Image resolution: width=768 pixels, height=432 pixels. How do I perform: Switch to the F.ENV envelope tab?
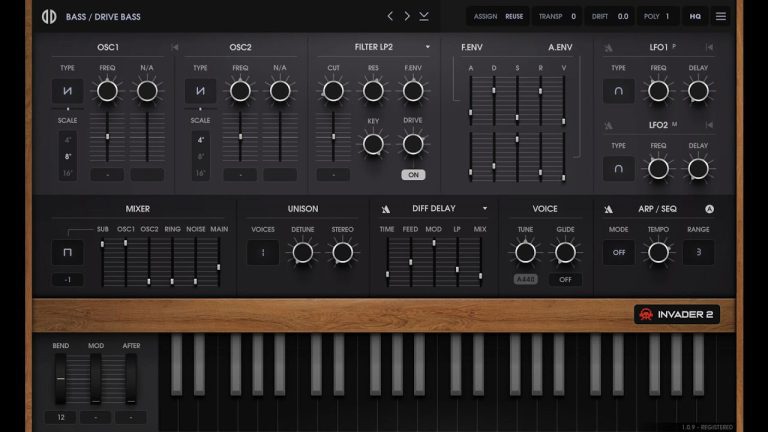pos(472,47)
